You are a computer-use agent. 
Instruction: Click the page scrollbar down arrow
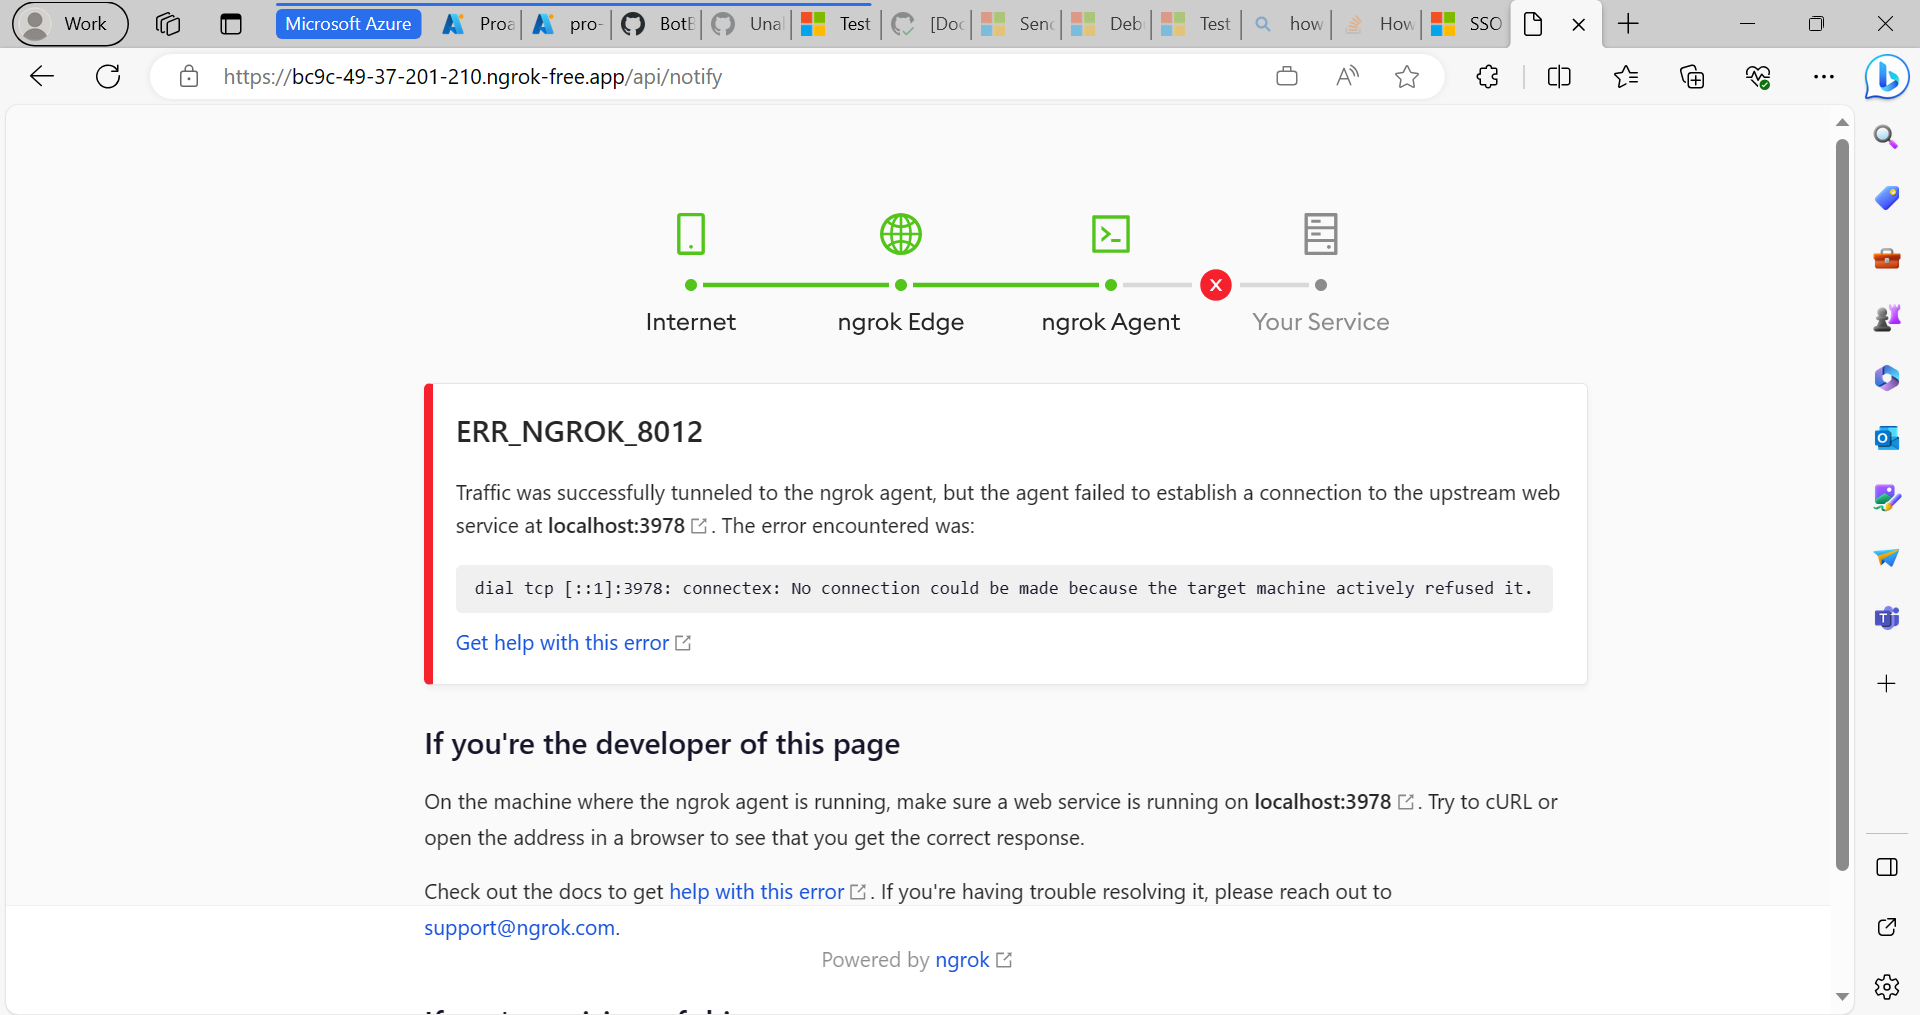tap(1841, 997)
